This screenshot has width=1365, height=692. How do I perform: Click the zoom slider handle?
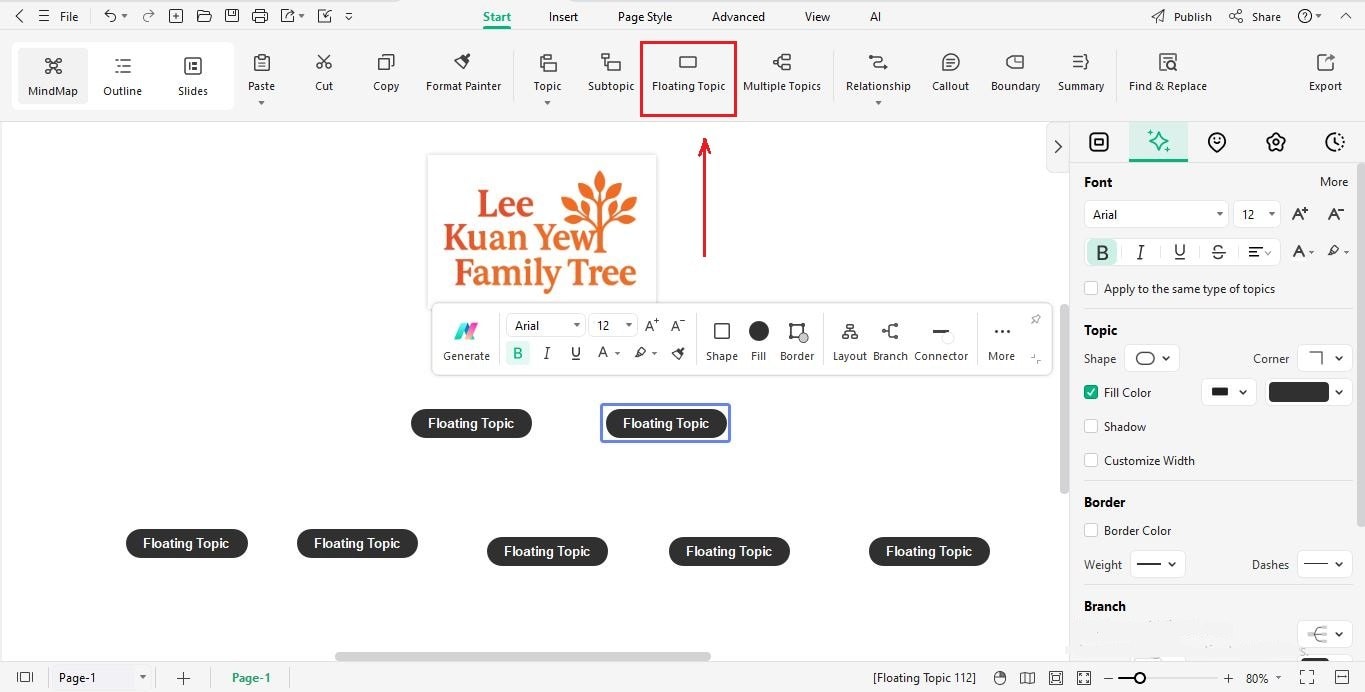pyautogui.click(x=1139, y=678)
